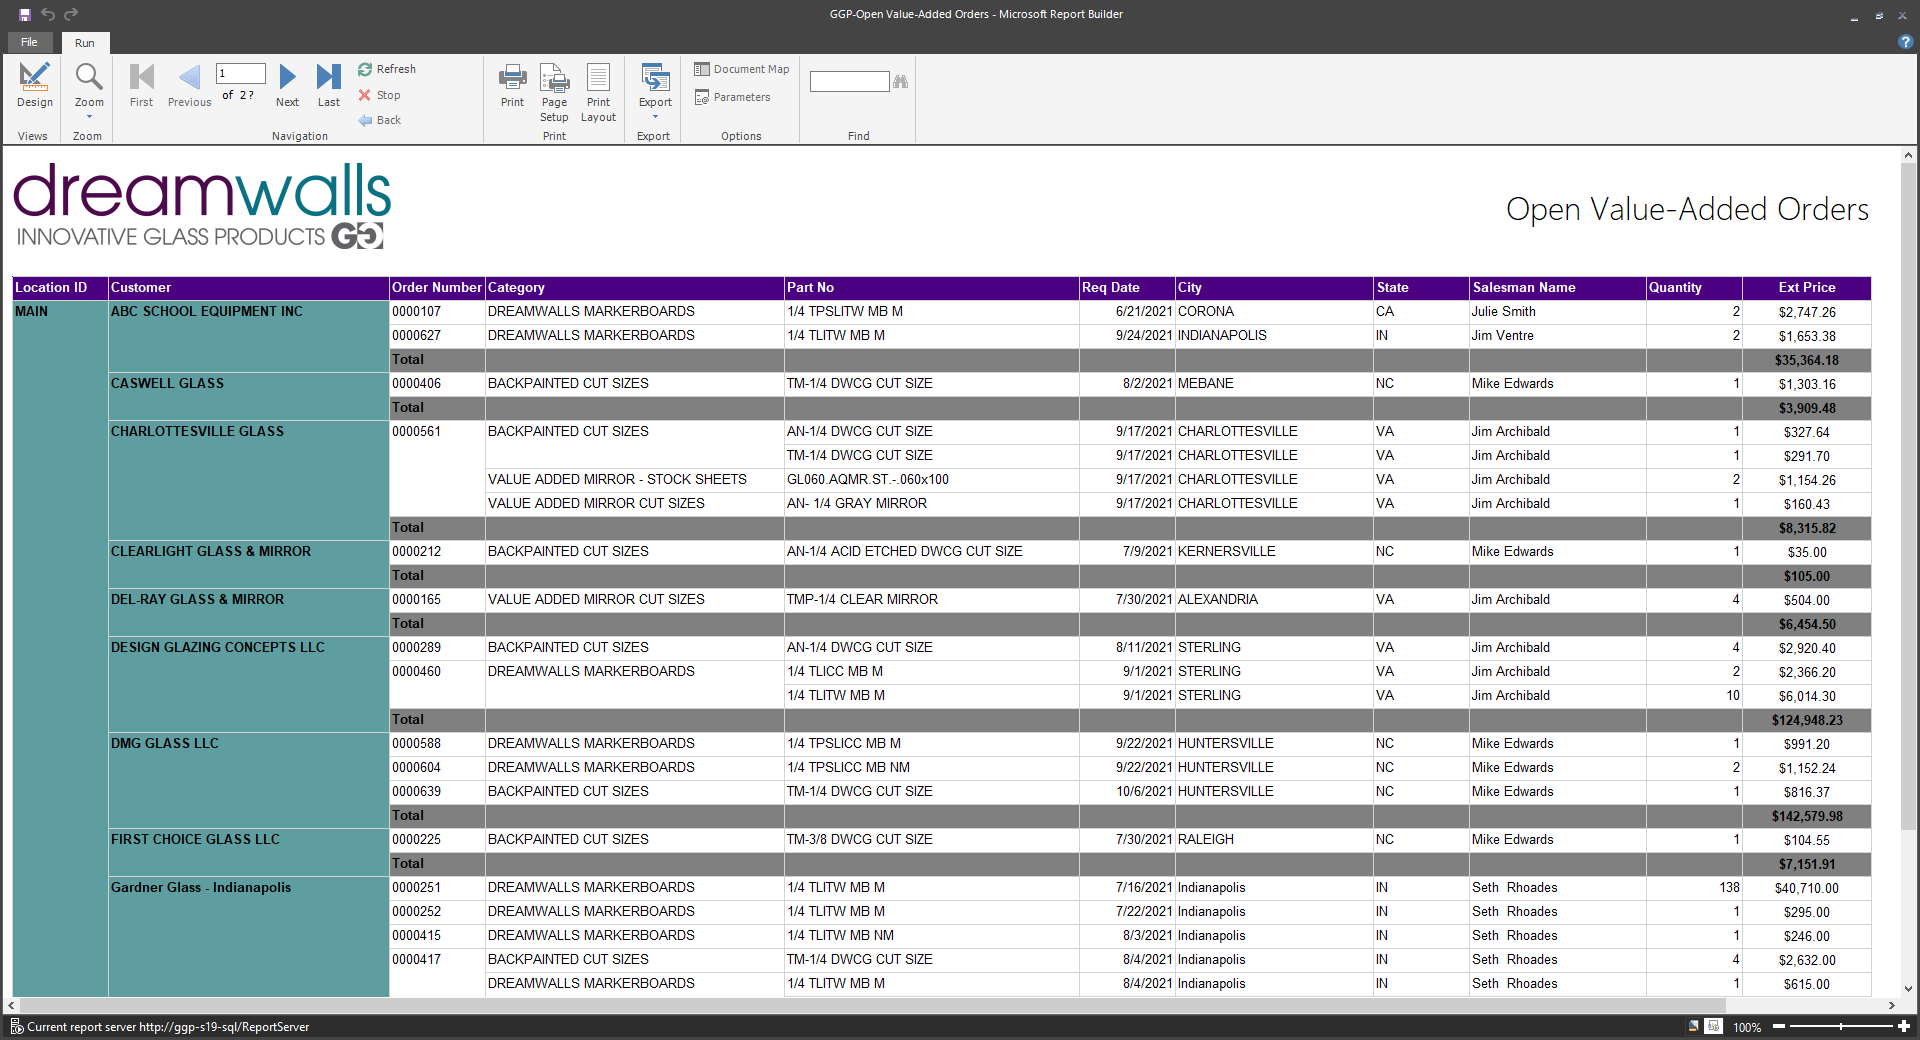Click the Req Date column header
The image size is (1920, 1040).
click(1127, 288)
